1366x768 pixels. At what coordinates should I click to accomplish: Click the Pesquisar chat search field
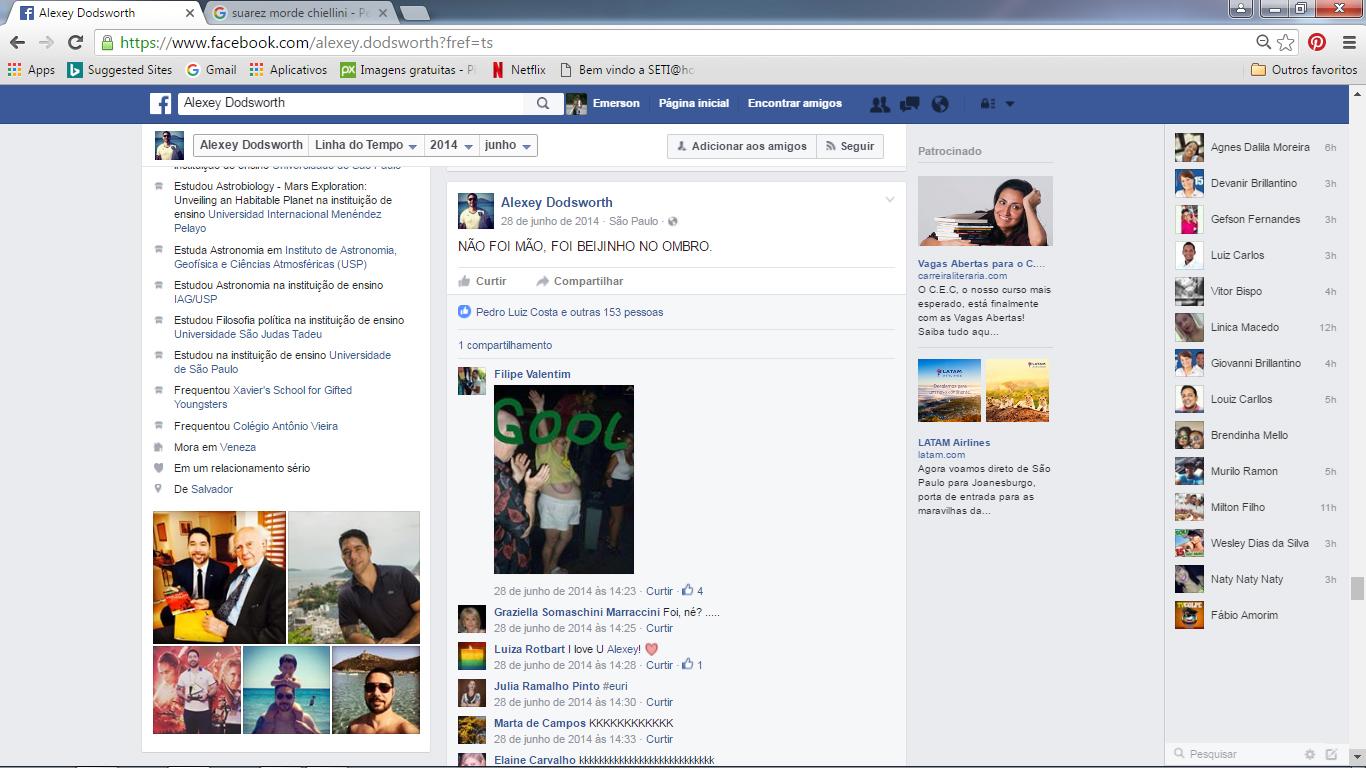[1235, 754]
